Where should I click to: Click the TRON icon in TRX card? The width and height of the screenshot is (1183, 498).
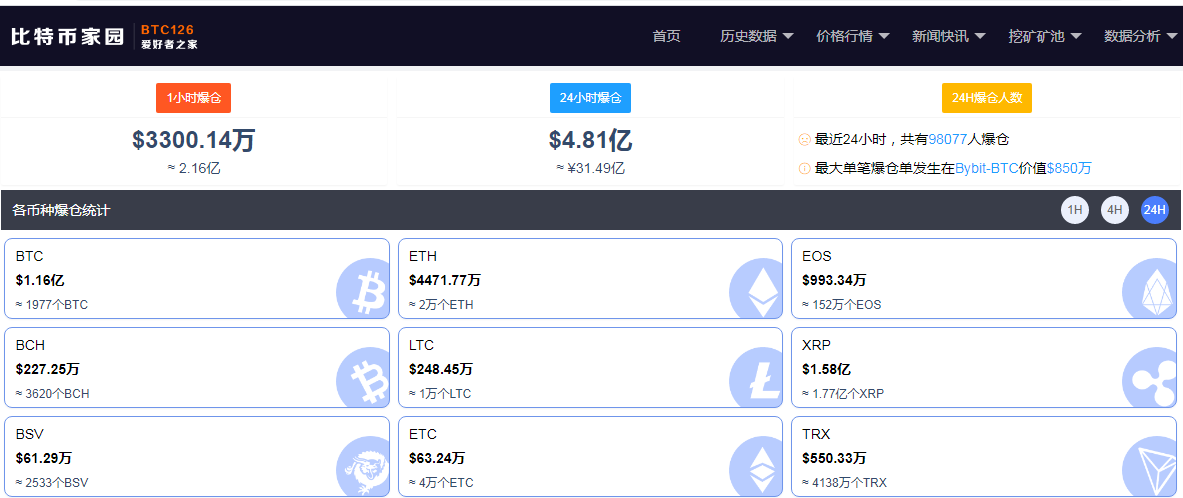pos(1149,466)
